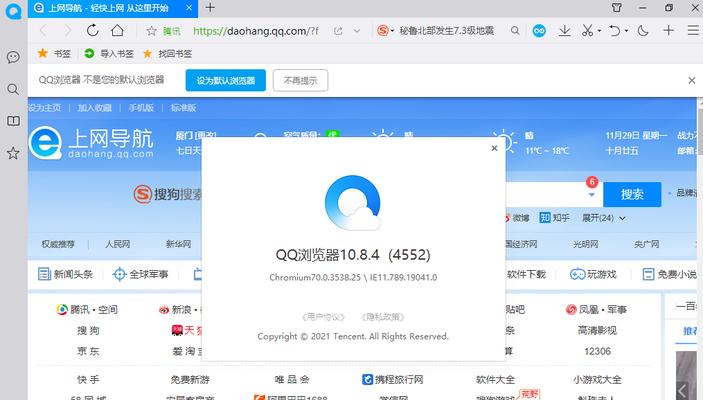
Task: Click the 不再提示 button
Action: (300, 80)
